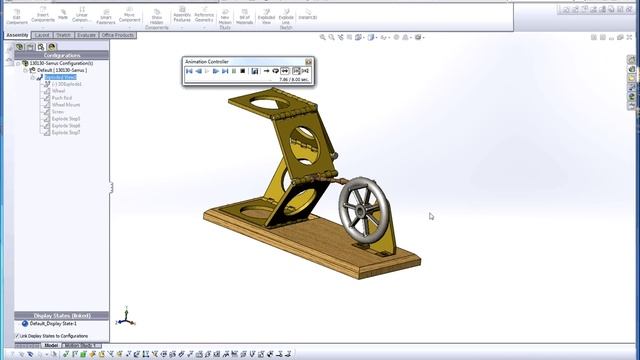
Task: Click blue fast-forward arrow in Animation Controller
Action: [216, 71]
